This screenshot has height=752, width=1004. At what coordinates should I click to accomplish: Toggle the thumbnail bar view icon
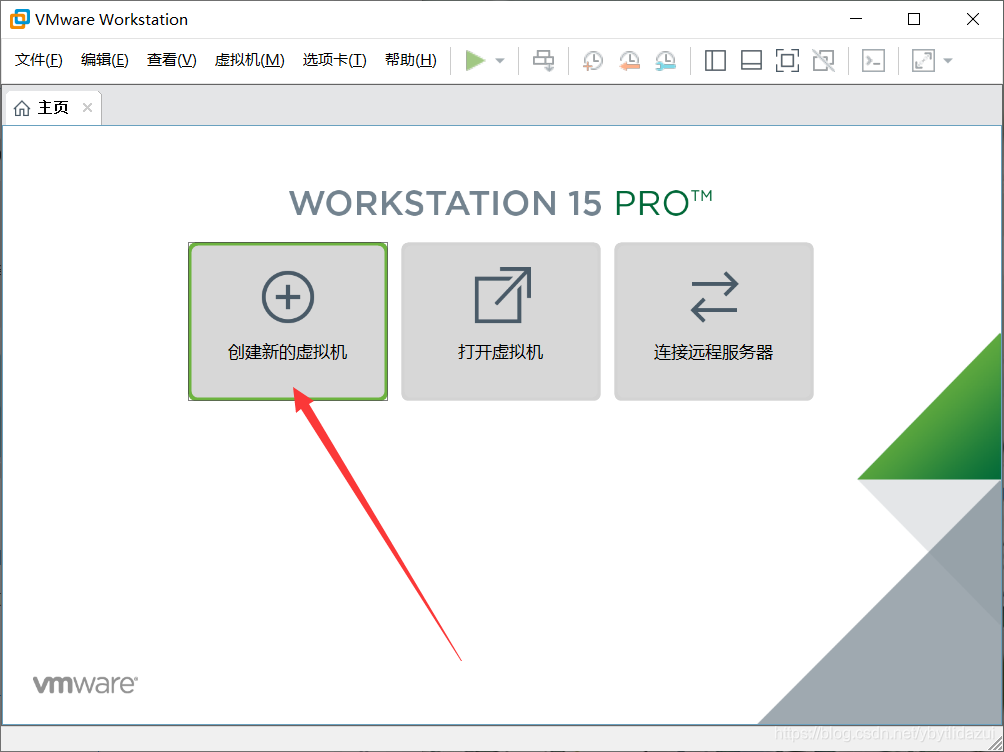[x=751, y=61]
